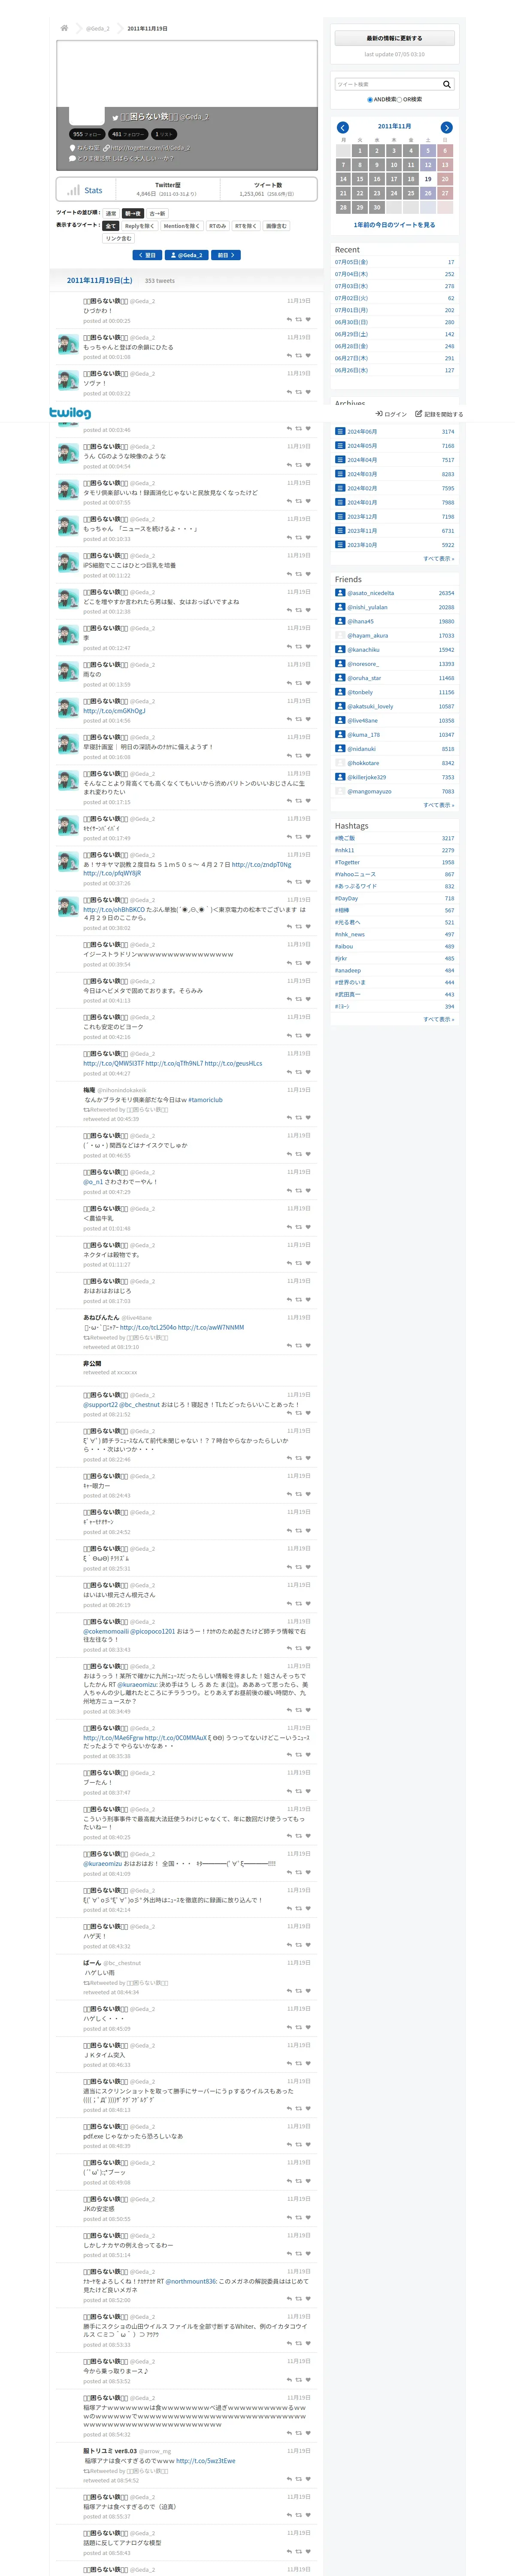The image size is (515, 2576).
Task: Go to 前日 previous day
Action: 226,255
